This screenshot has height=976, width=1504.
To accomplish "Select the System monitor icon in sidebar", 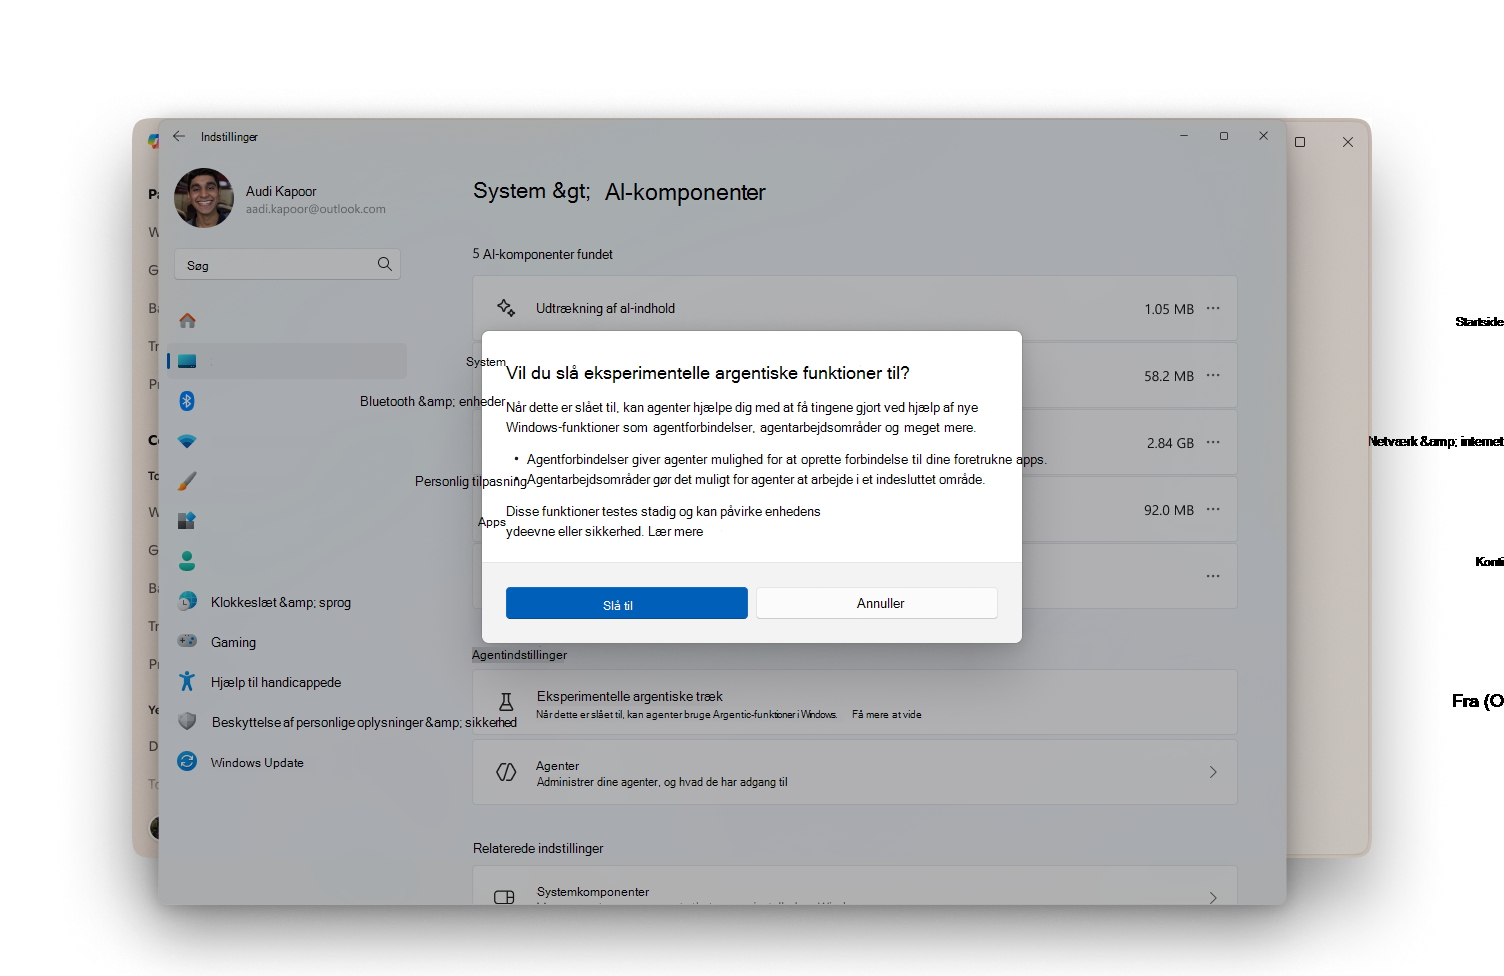I will (x=187, y=361).
